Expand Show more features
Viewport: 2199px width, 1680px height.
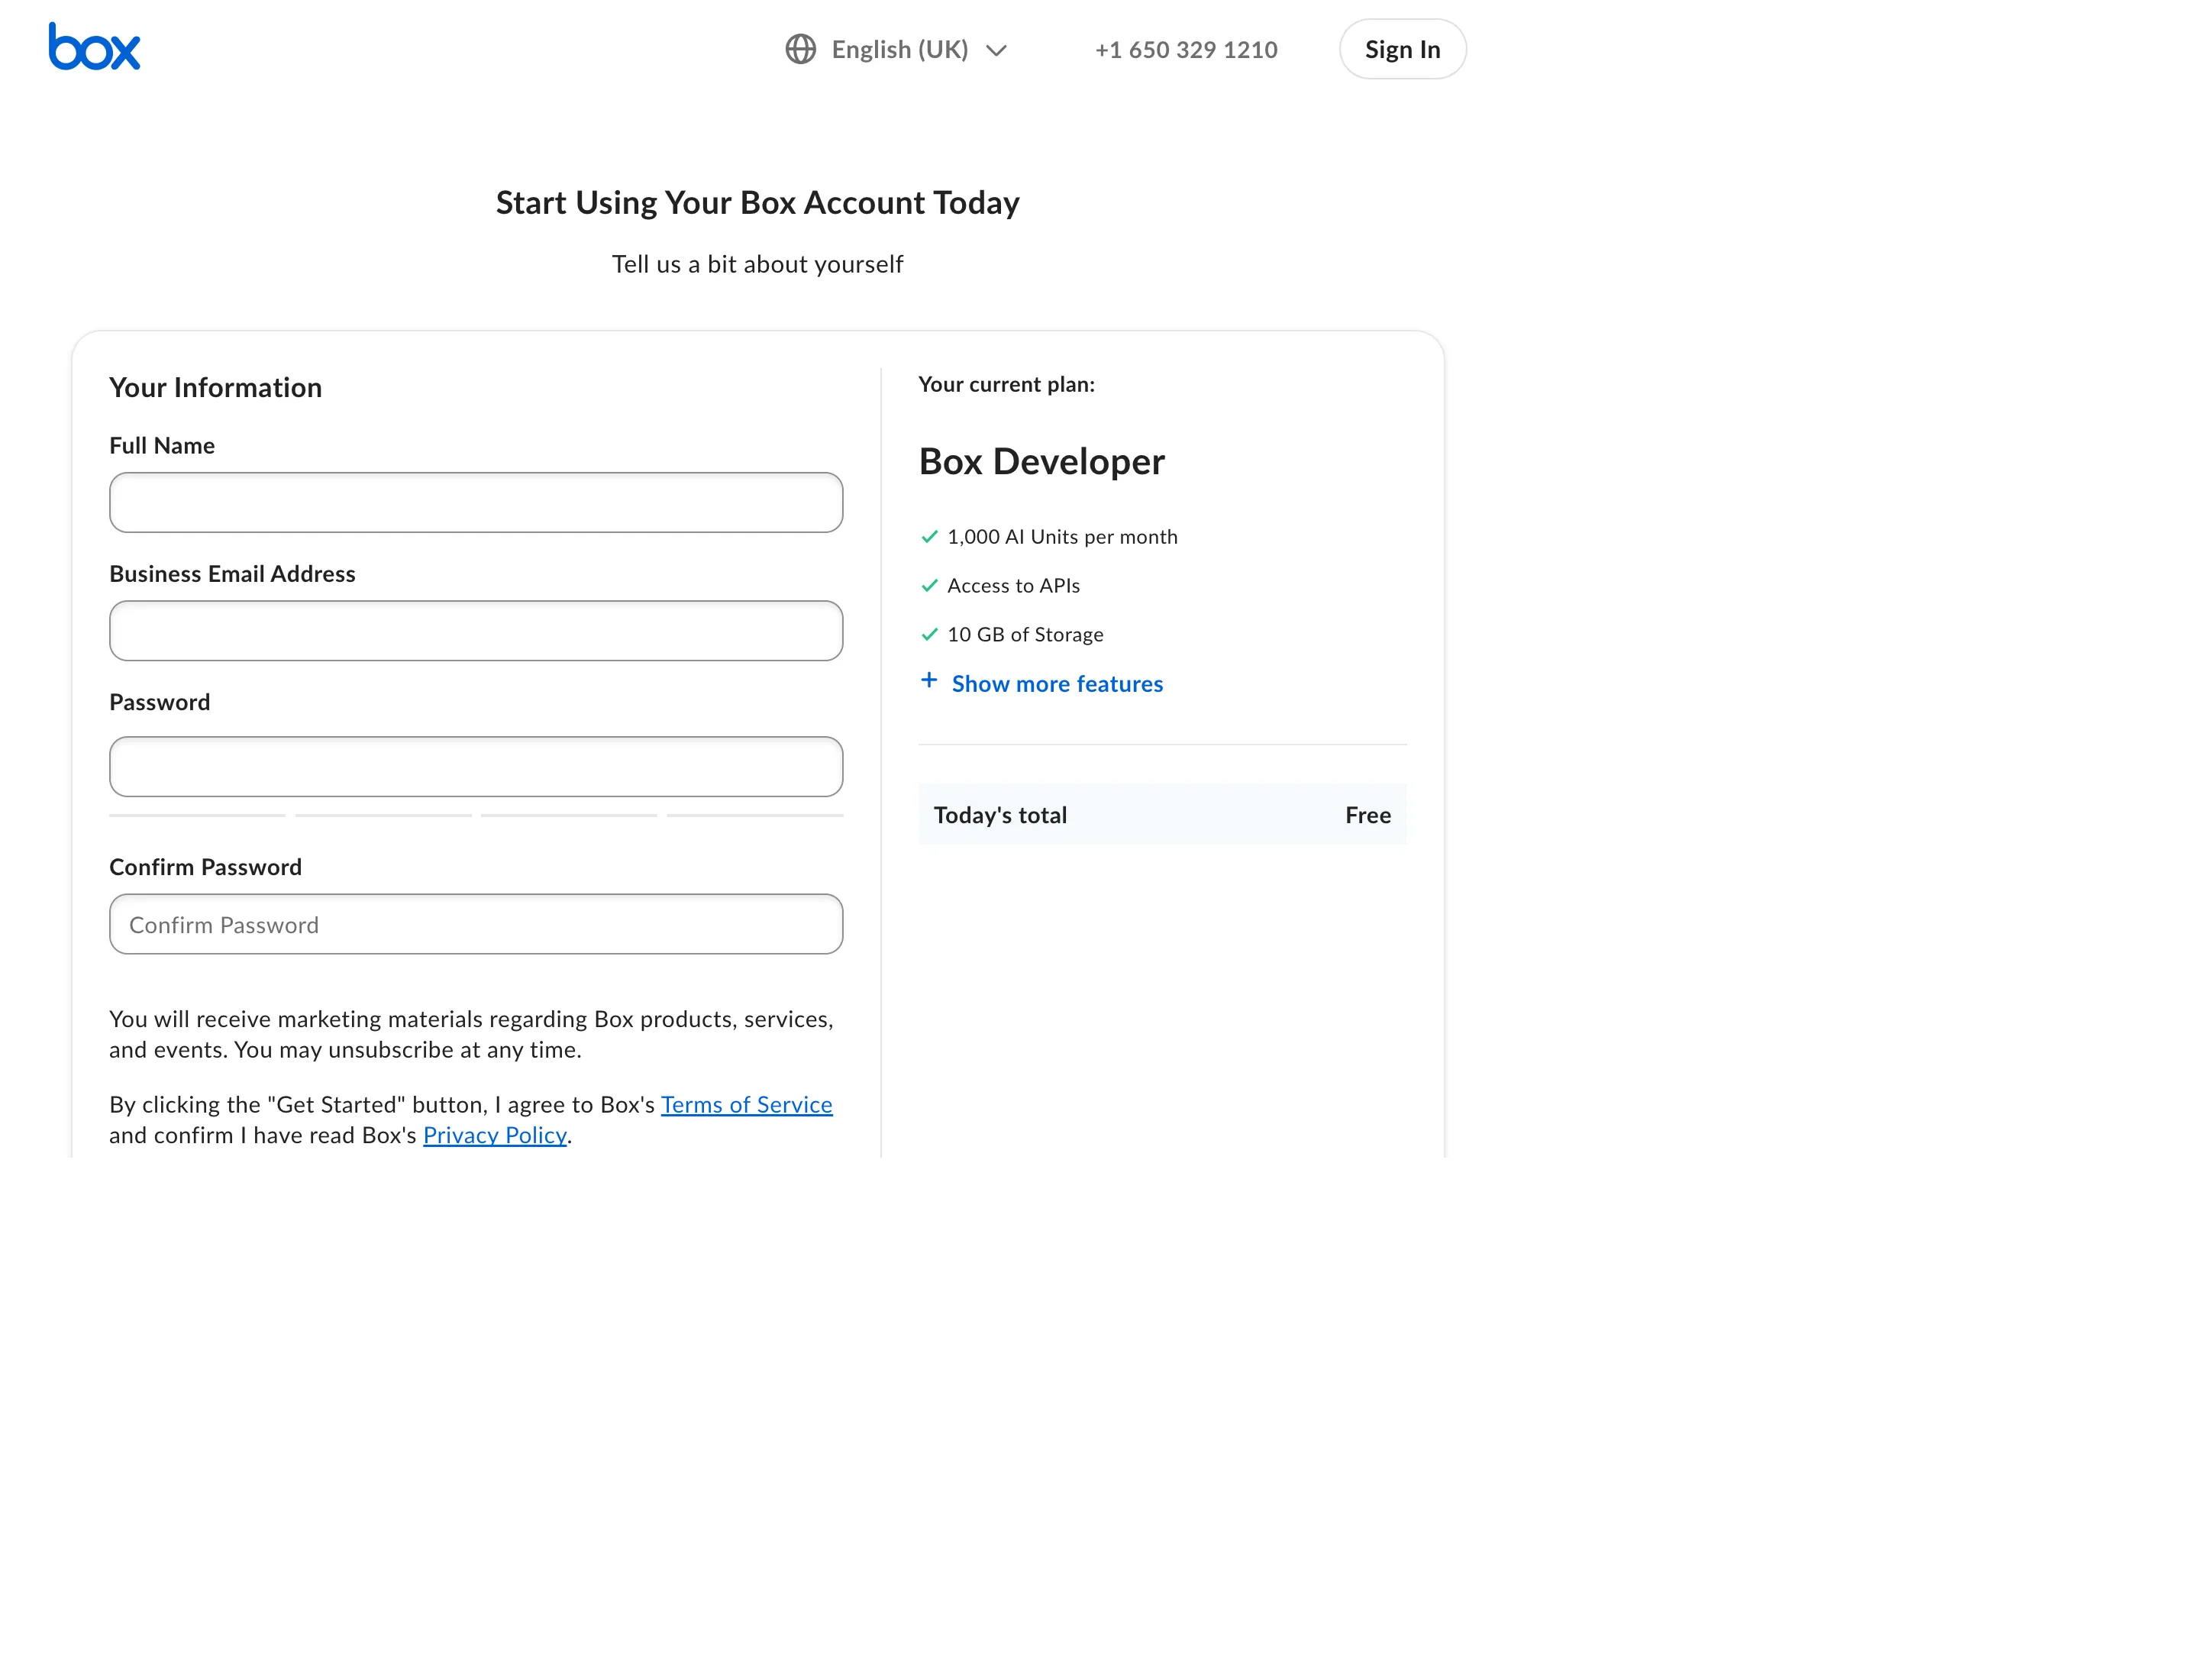coord(1057,684)
